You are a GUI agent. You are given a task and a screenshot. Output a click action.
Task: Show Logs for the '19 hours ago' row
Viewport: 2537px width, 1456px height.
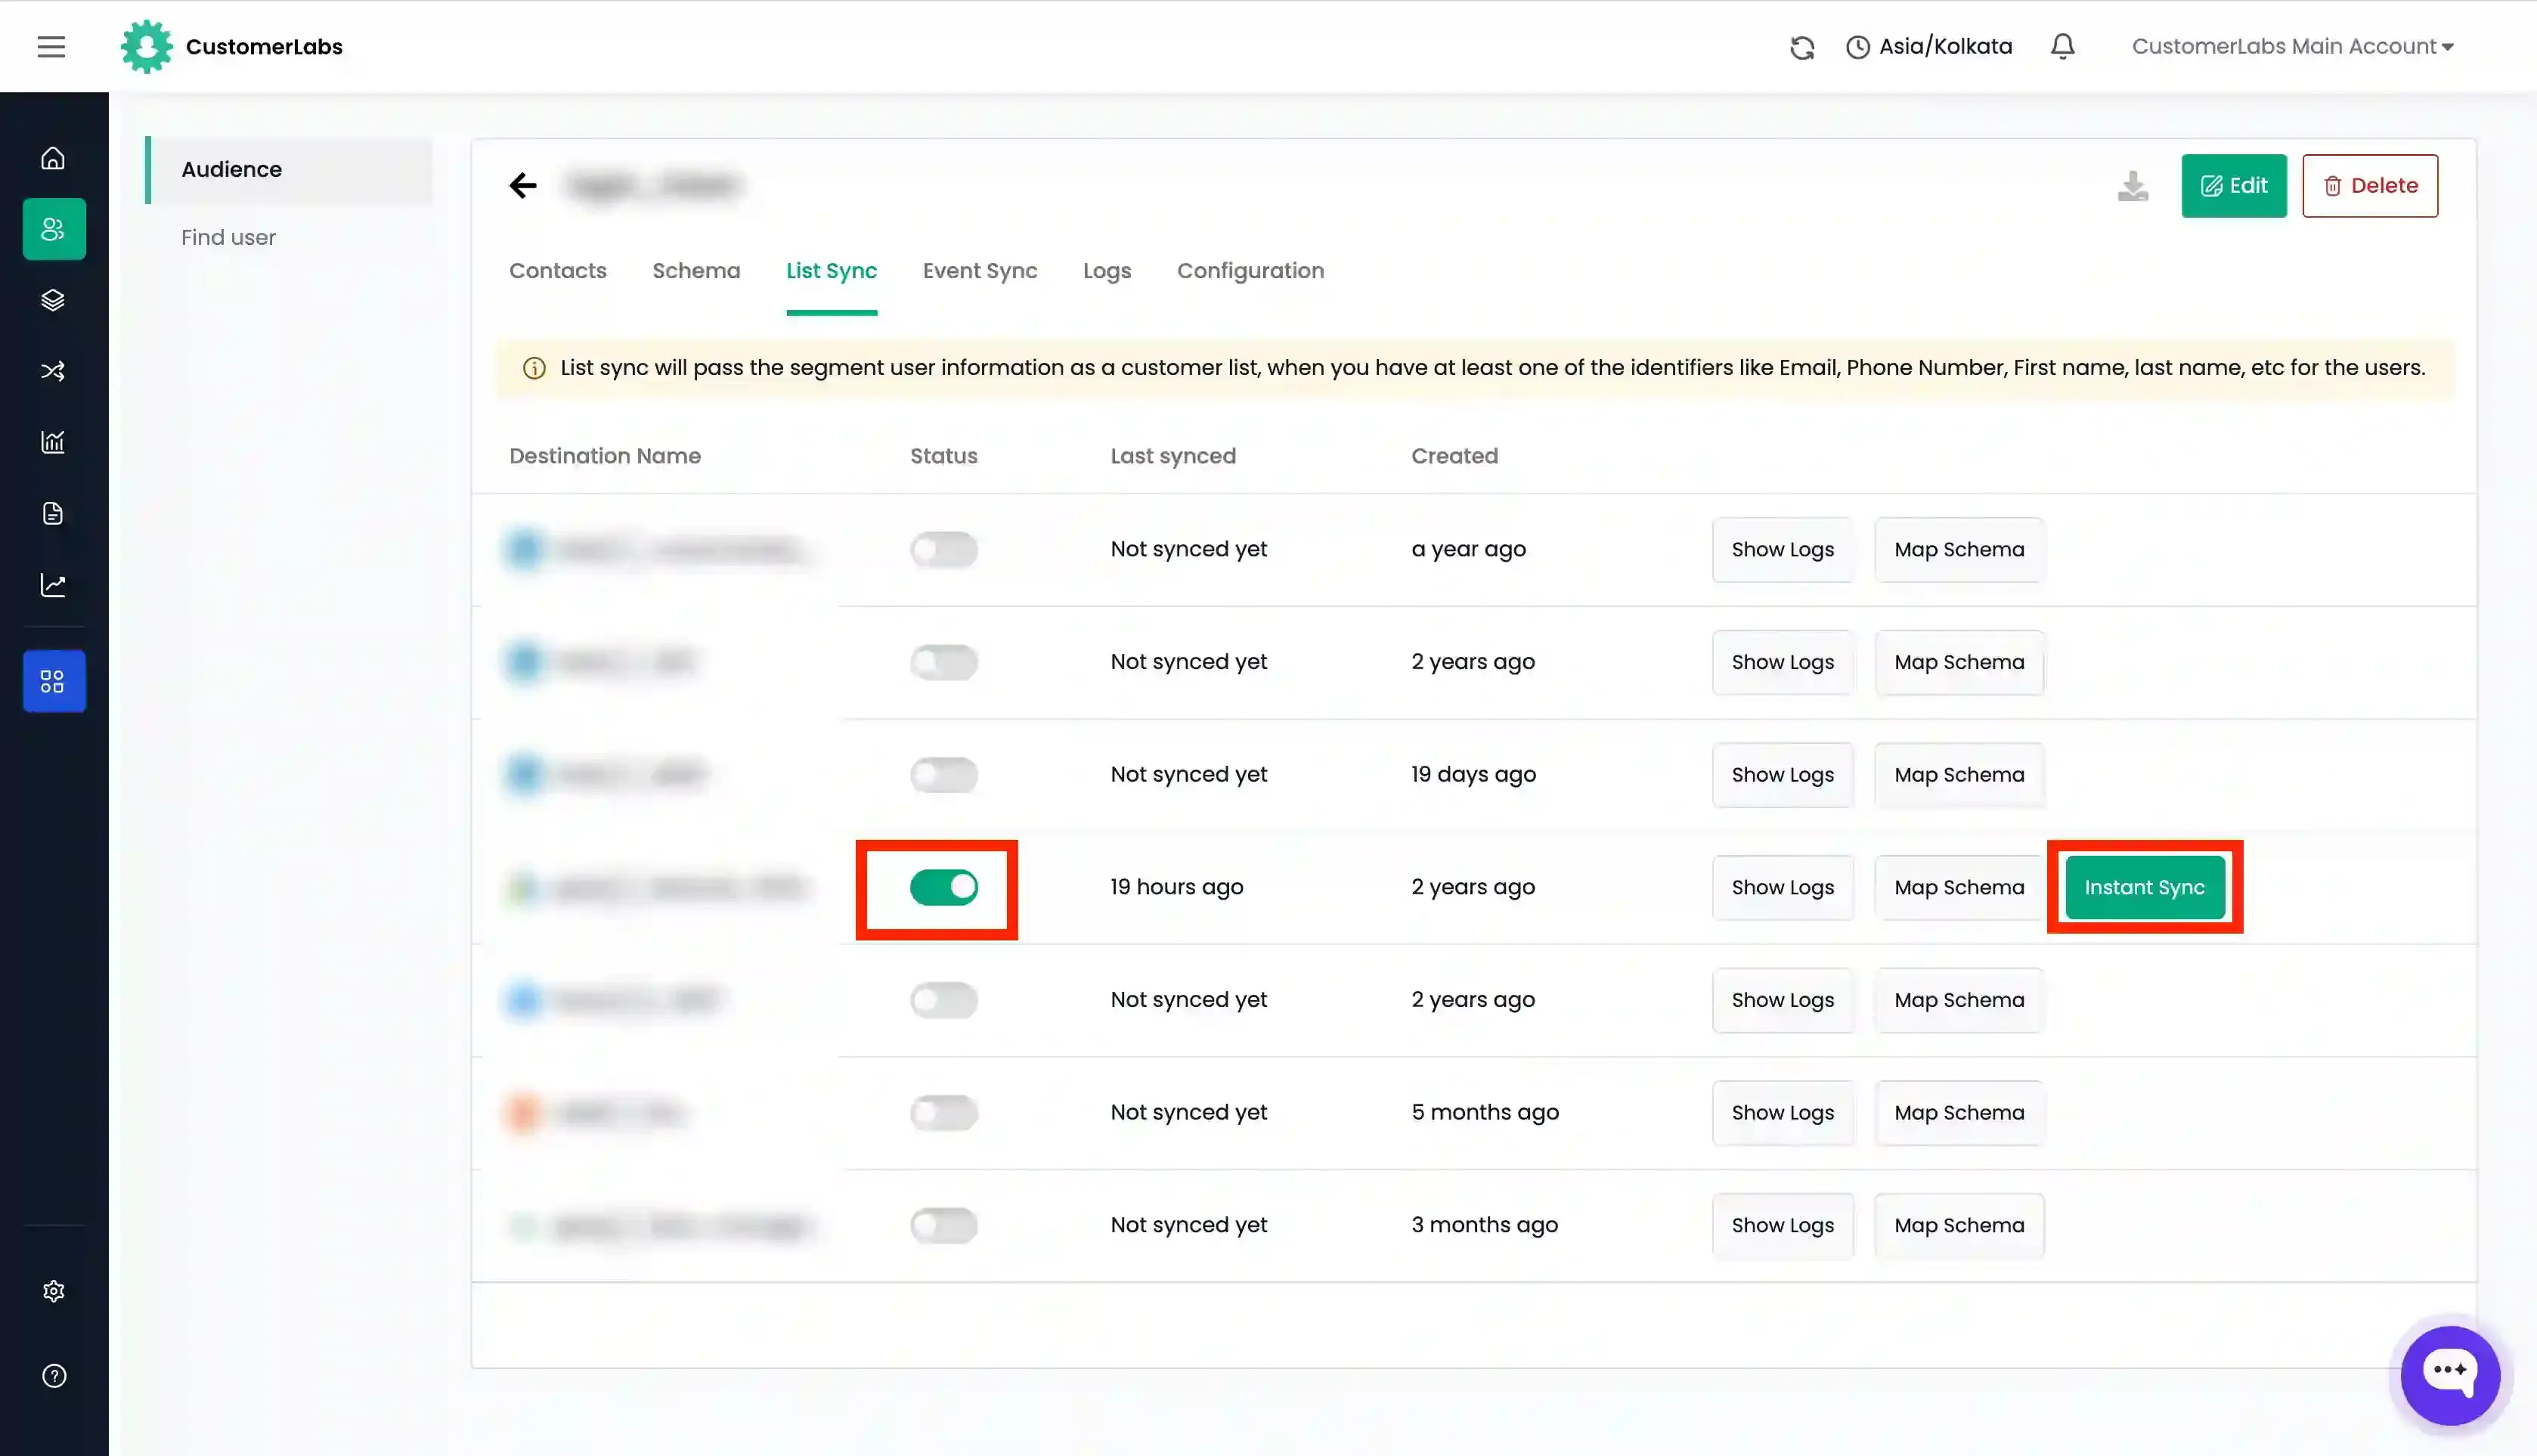point(1782,887)
